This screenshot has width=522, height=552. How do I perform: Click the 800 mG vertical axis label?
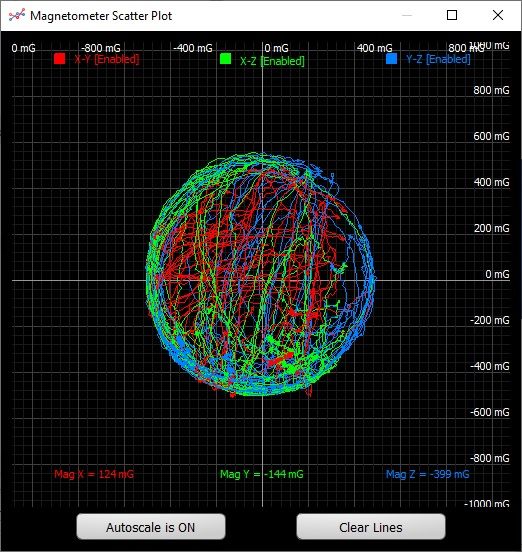pyautogui.click(x=491, y=90)
